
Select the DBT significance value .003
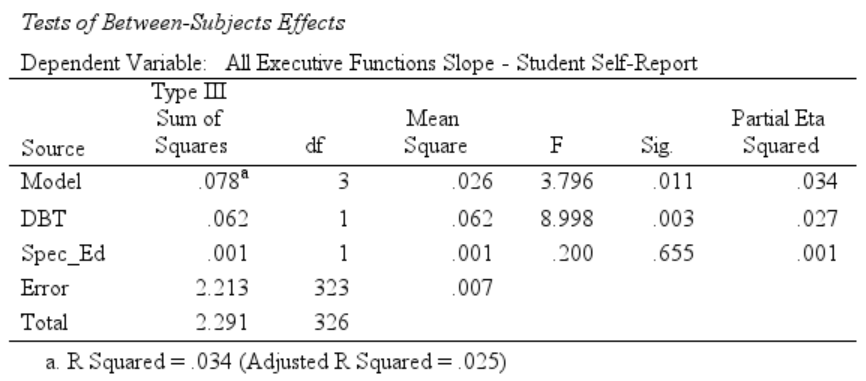[x=673, y=219]
